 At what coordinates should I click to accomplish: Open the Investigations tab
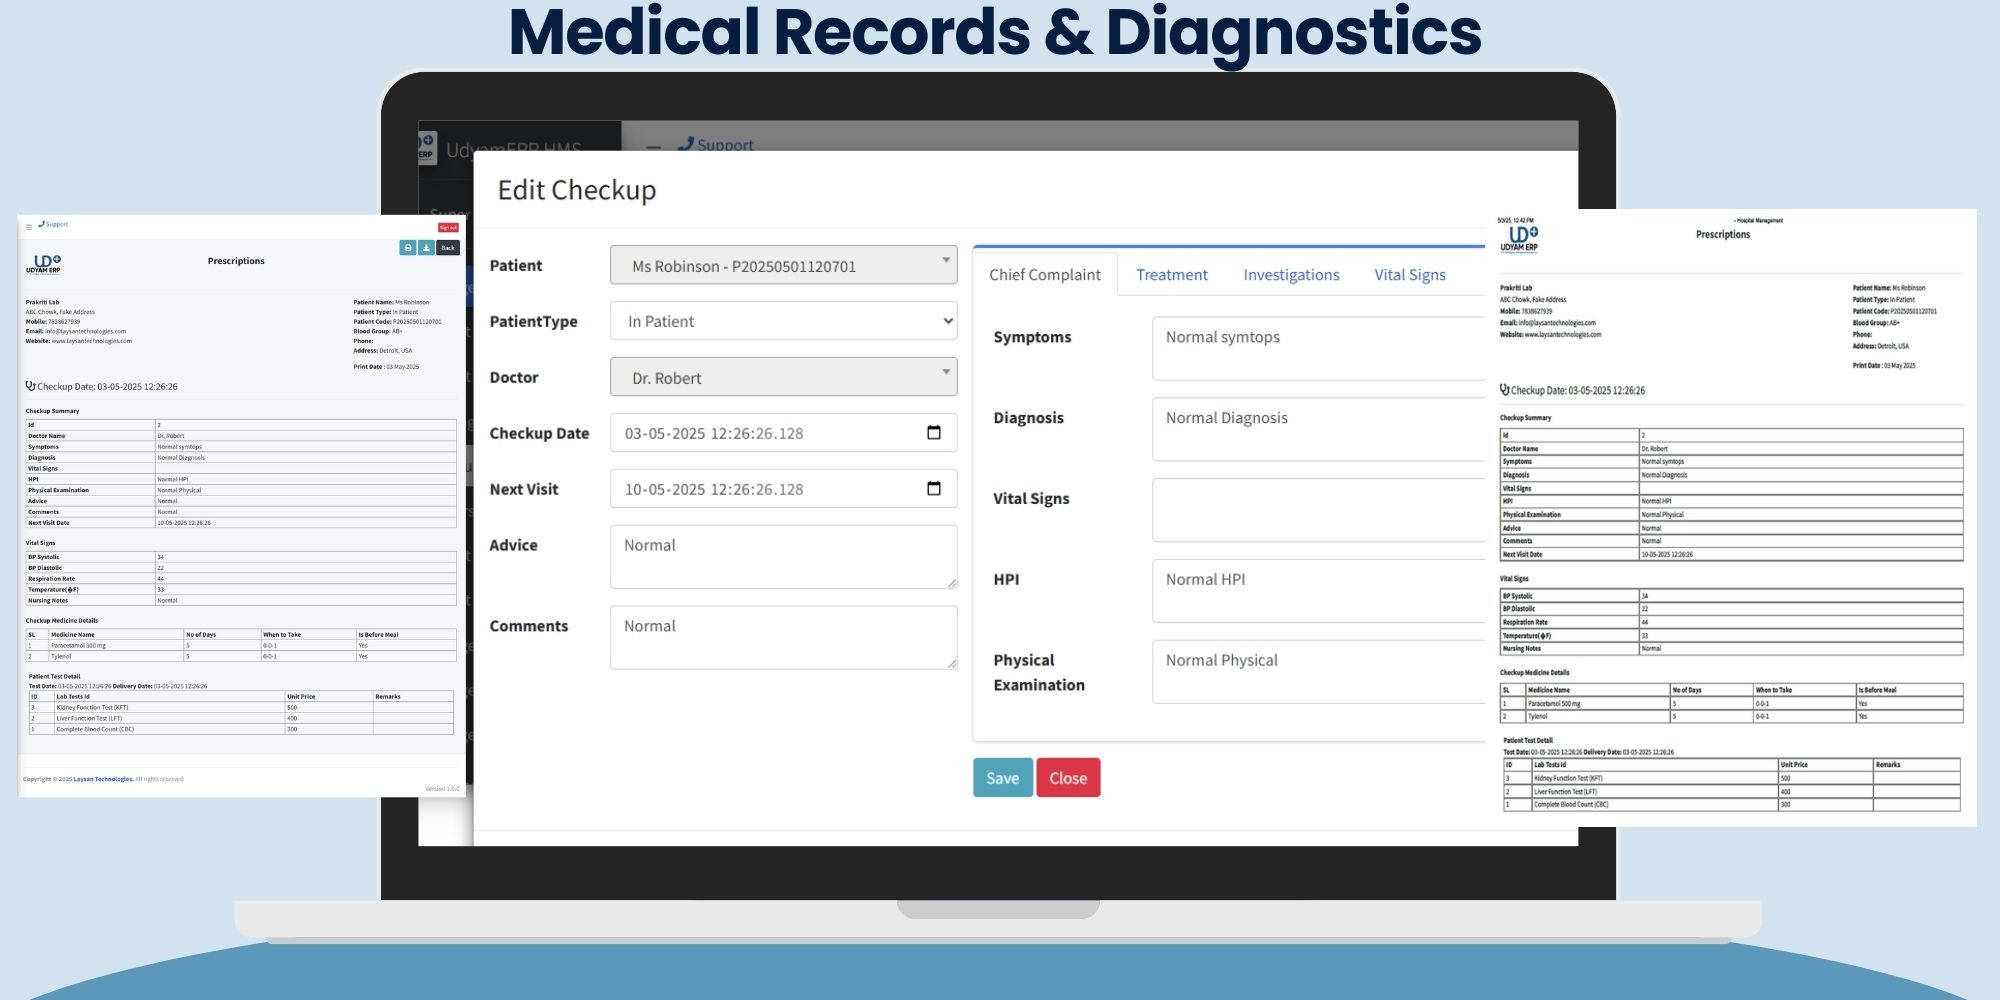coord(1290,275)
